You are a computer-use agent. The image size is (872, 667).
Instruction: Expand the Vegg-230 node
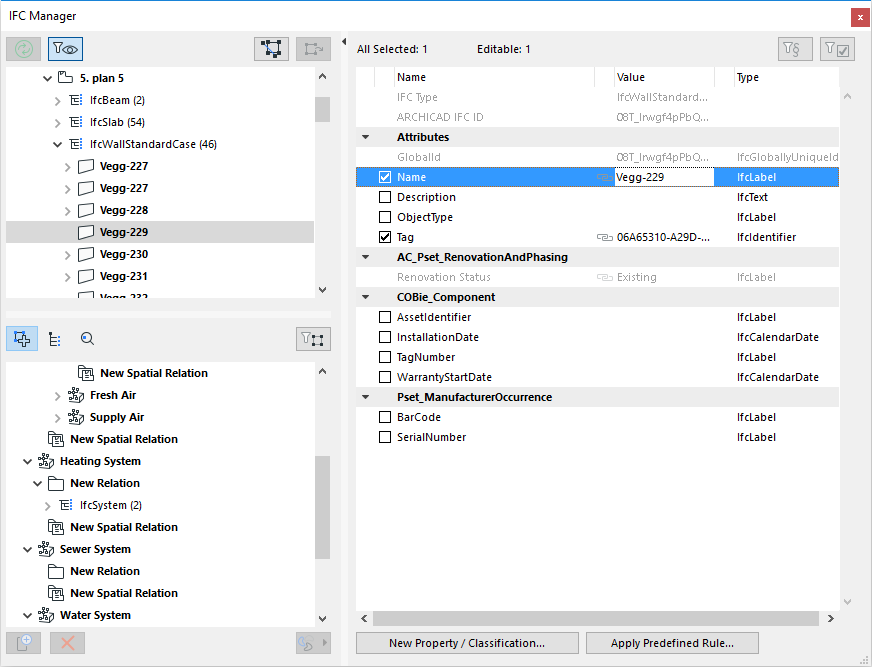click(67, 255)
